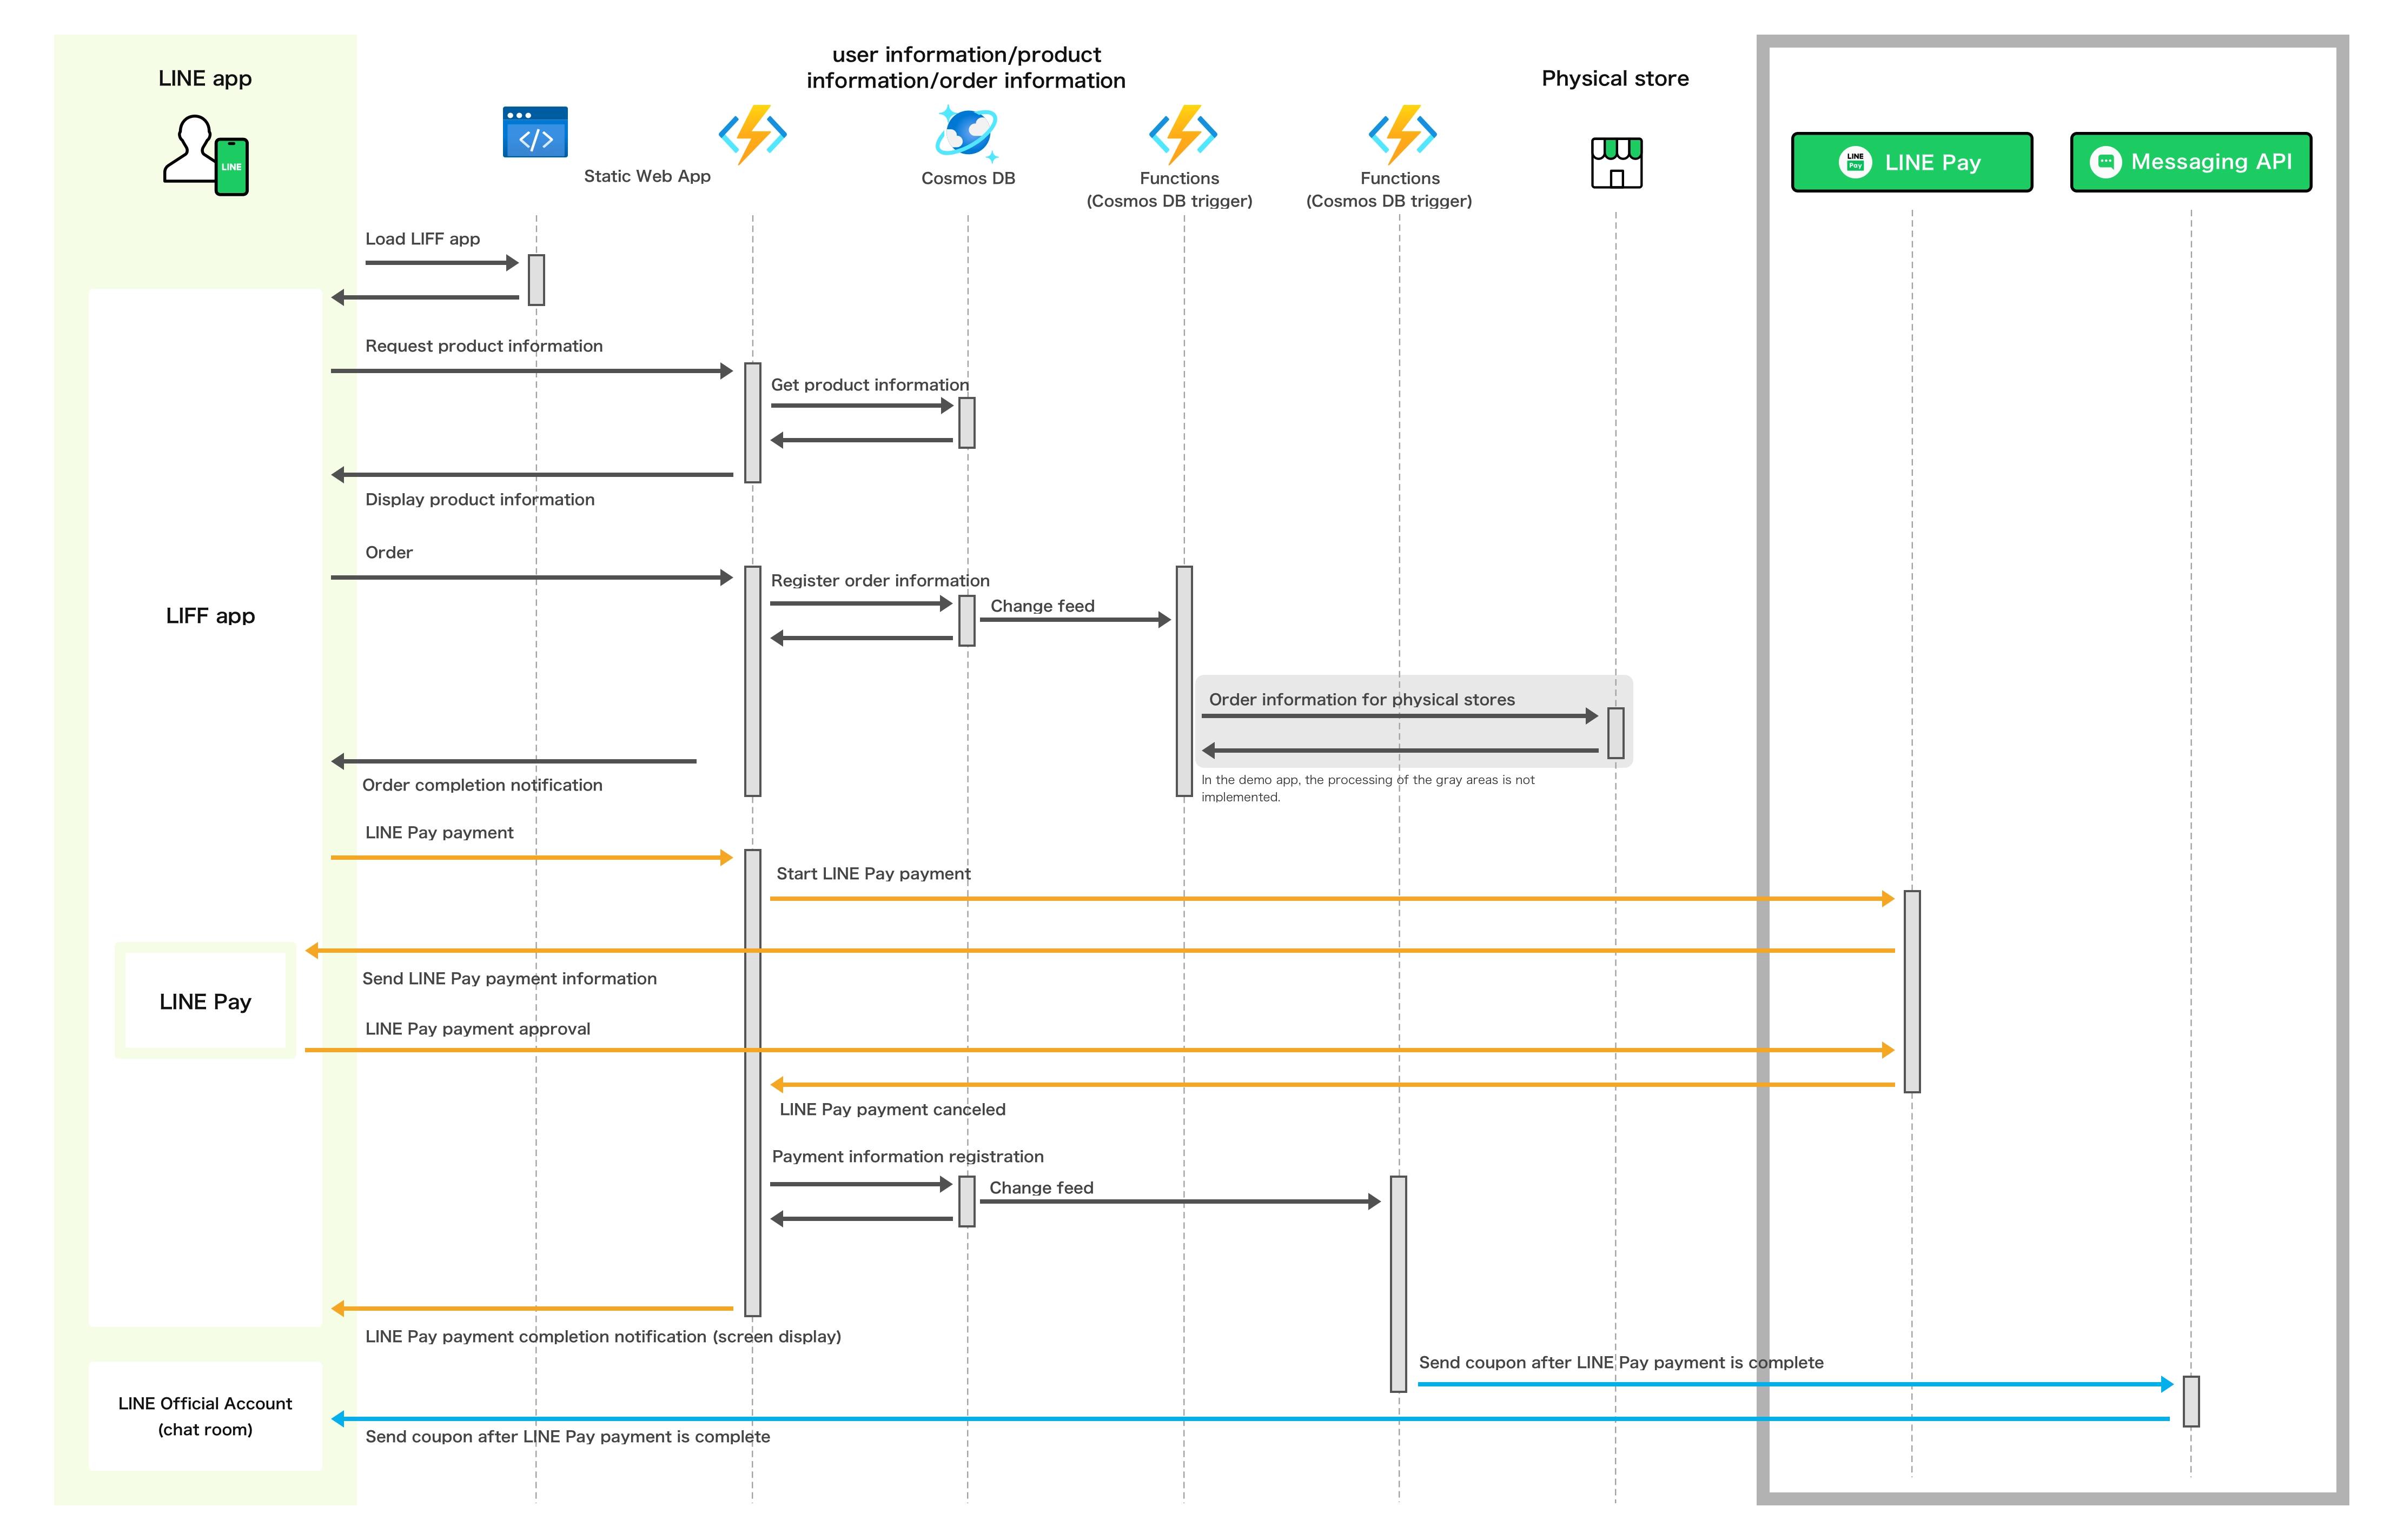Click the 'LINE Pay payment canceled' label
Viewport: 2384px width, 1540px height.
pyautogui.click(x=892, y=1109)
